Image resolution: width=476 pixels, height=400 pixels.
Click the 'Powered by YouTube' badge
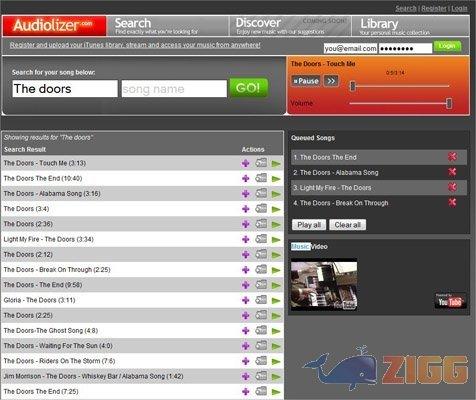point(450,301)
